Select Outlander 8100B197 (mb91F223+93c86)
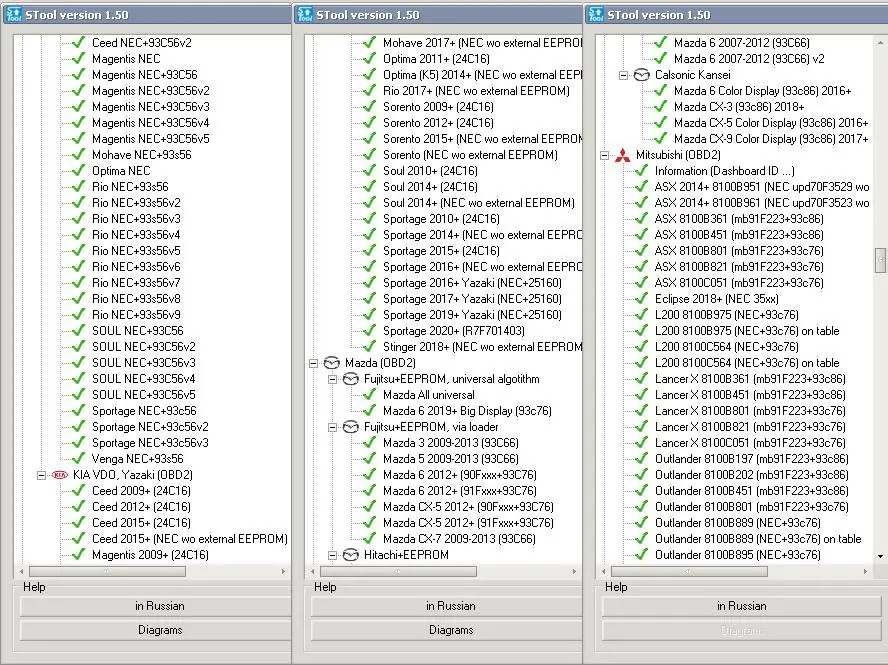The width and height of the screenshot is (888, 665). 752,458
